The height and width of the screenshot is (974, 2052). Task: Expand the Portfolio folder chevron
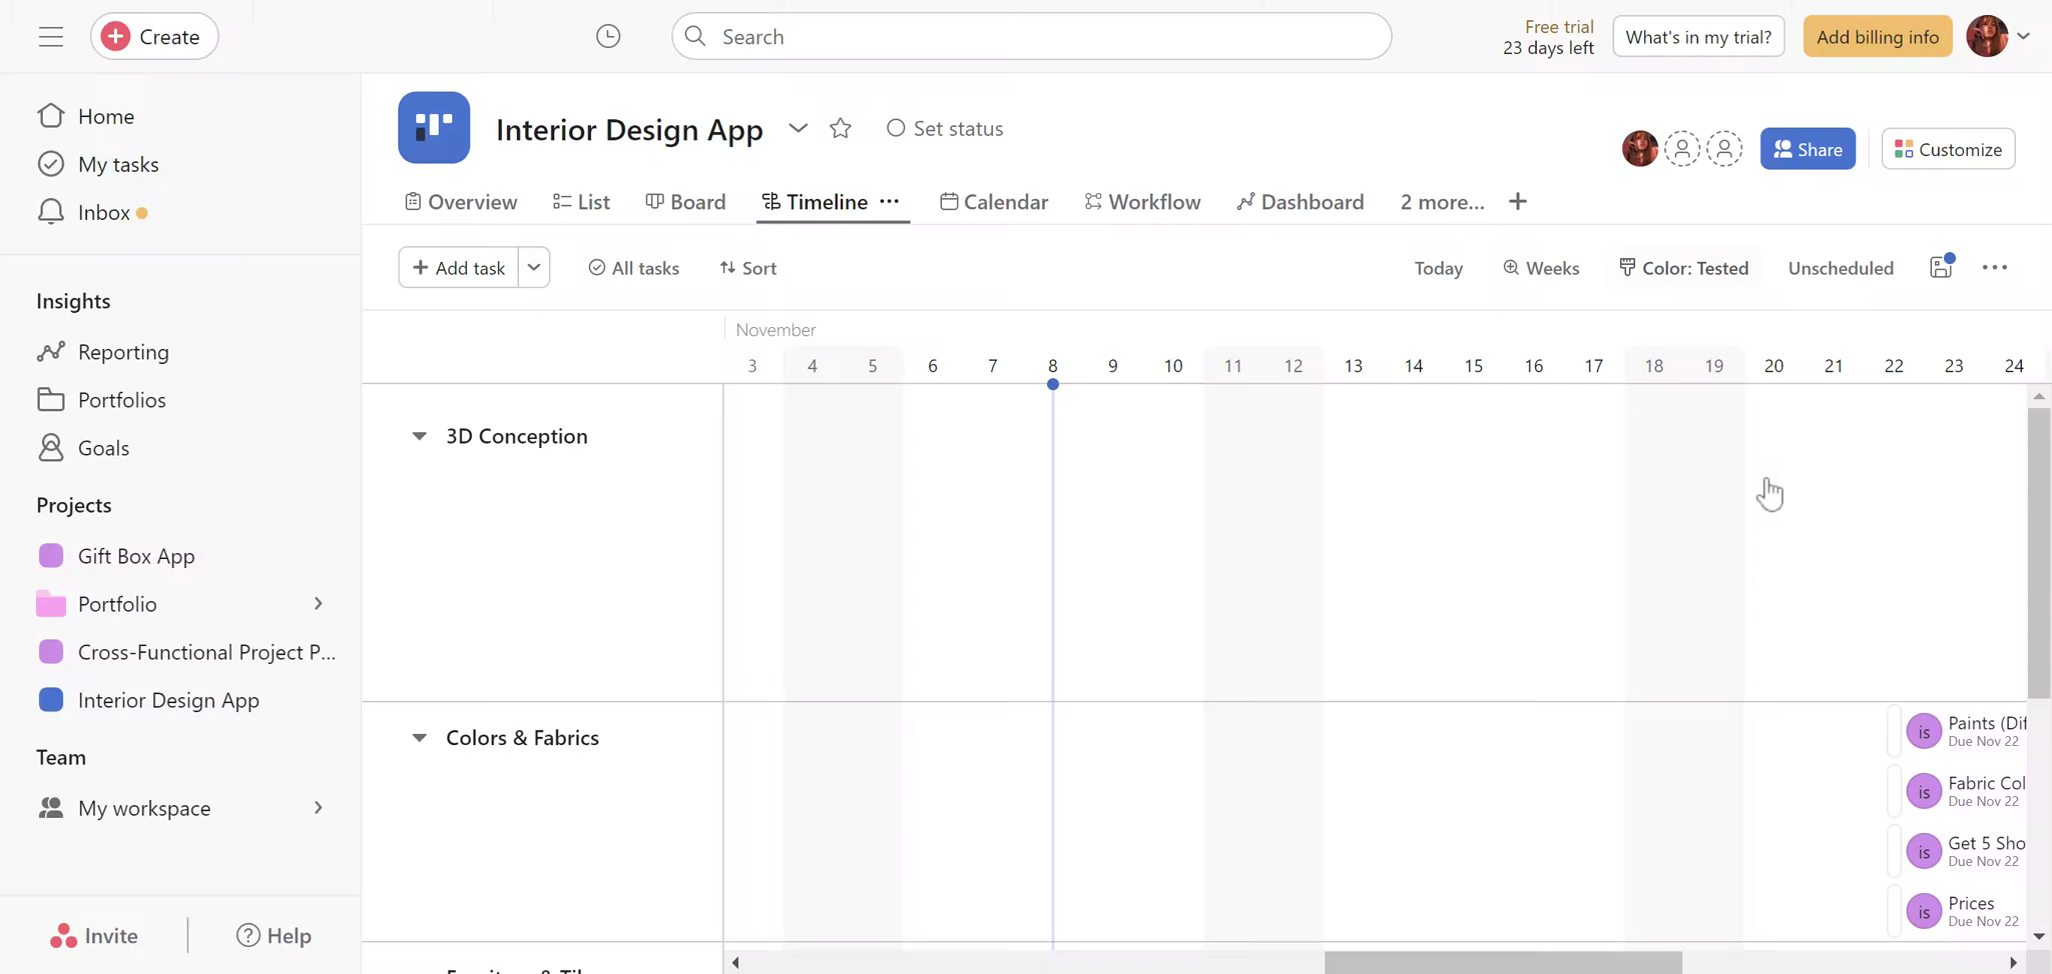[318, 604]
